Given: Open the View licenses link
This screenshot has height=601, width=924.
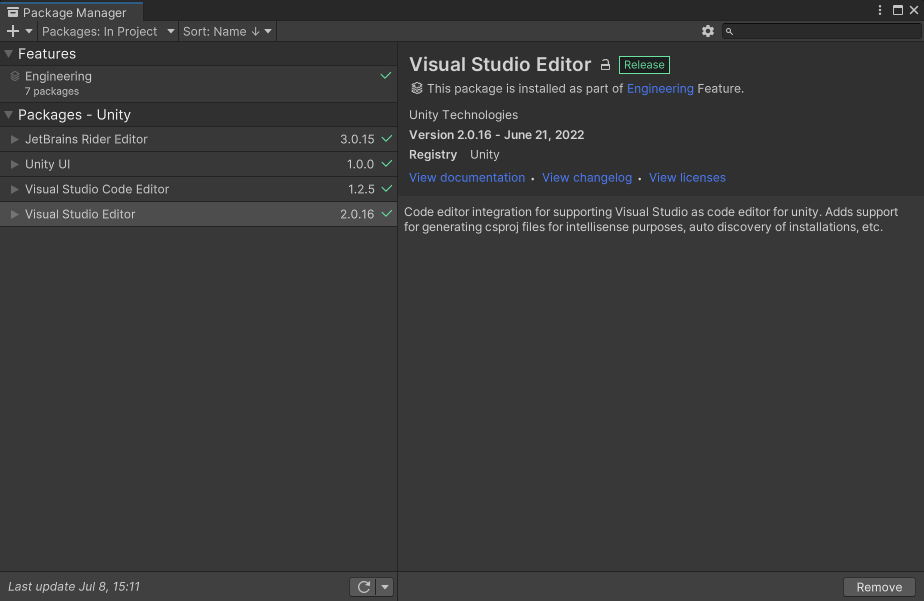Looking at the screenshot, I should pos(687,177).
